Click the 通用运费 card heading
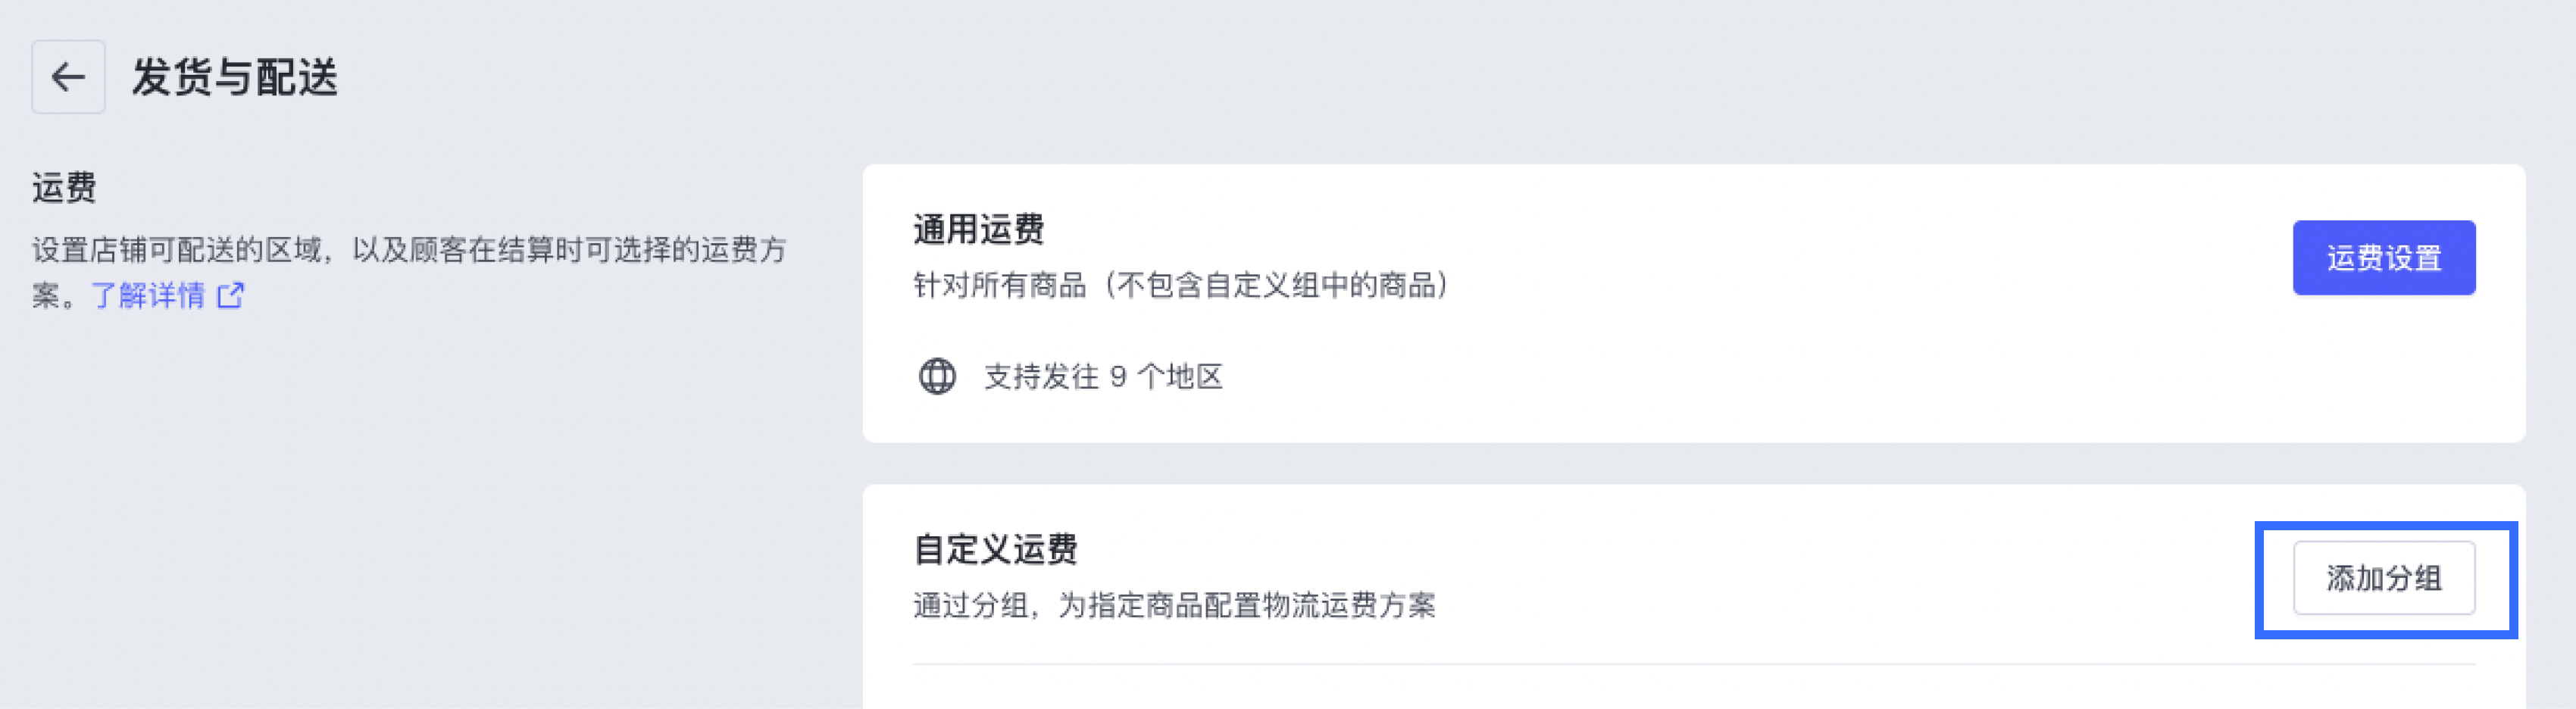The height and width of the screenshot is (709, 2576). click(x=978, y=229)
